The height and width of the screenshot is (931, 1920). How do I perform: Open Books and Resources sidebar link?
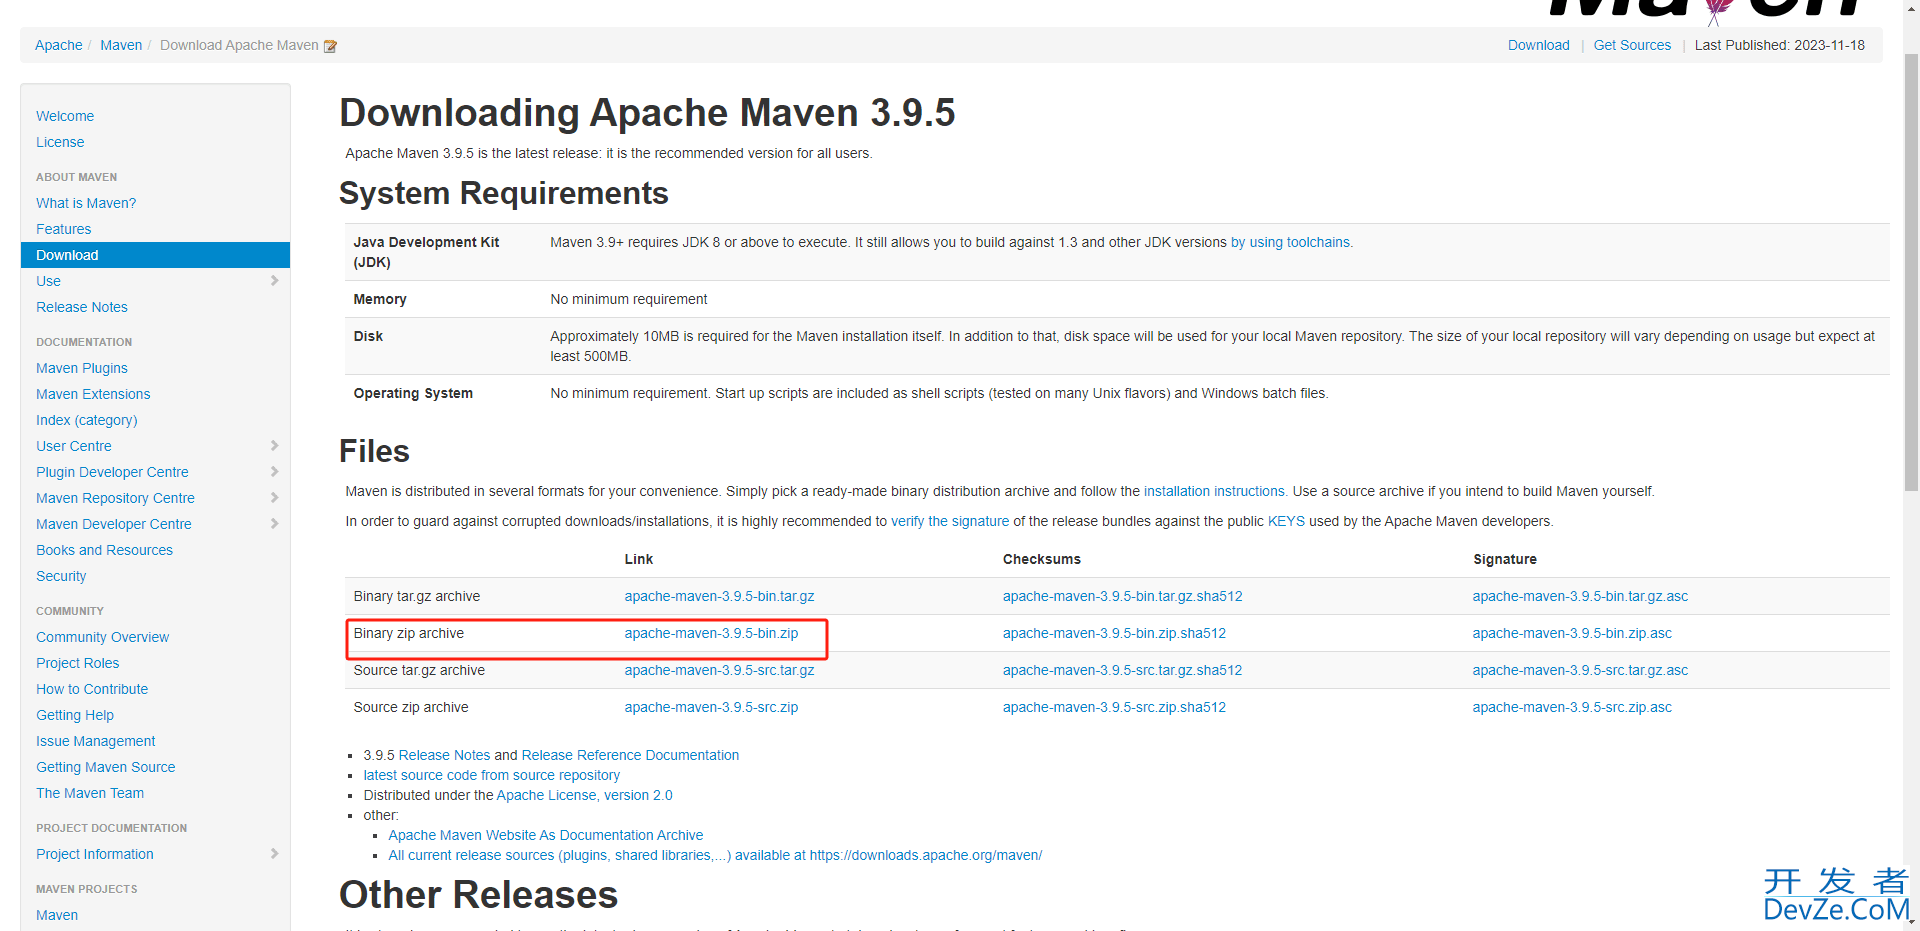104,550
